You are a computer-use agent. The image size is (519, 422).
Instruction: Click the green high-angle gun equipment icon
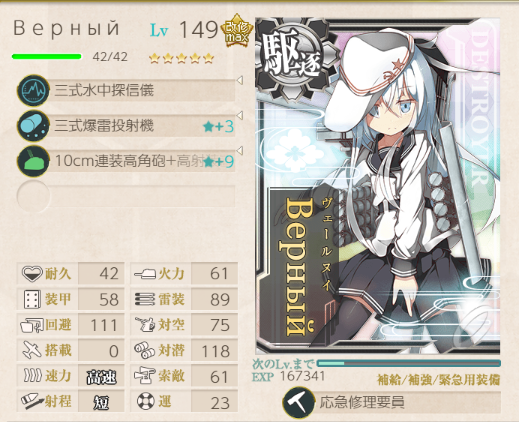pos(33,161)
